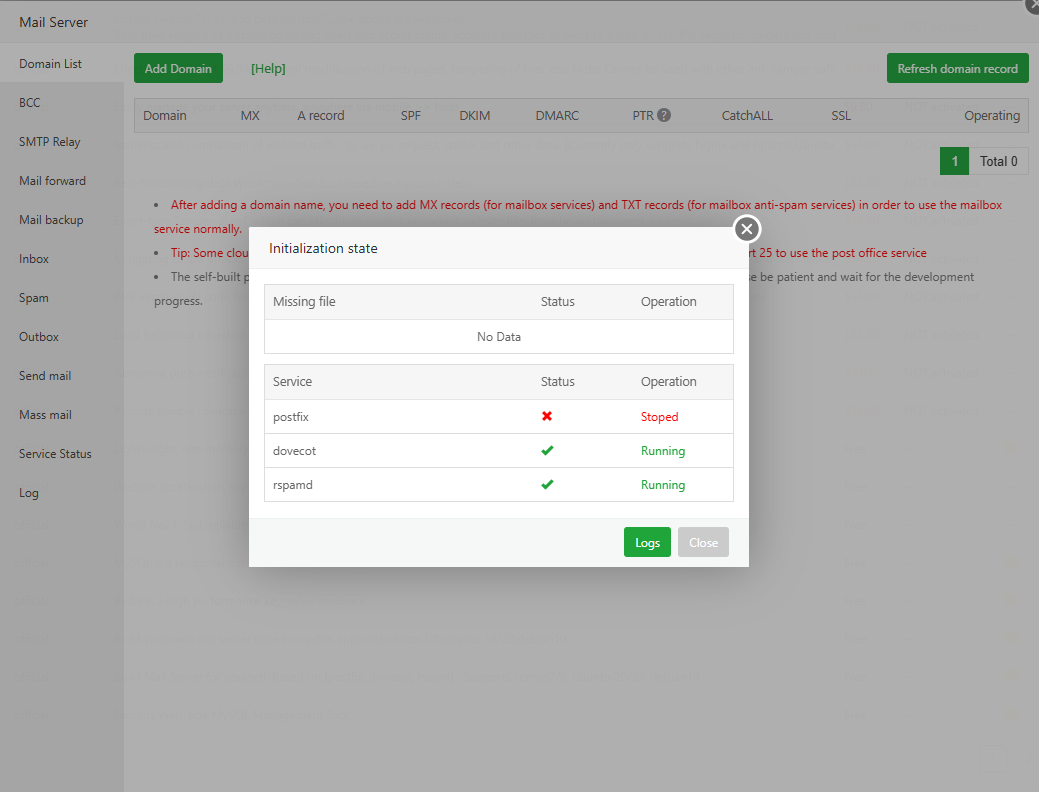The width and height of the screenshot is (1039, 792).
Task: Click the Running operation link for rspamd
Action: [663, 485]
